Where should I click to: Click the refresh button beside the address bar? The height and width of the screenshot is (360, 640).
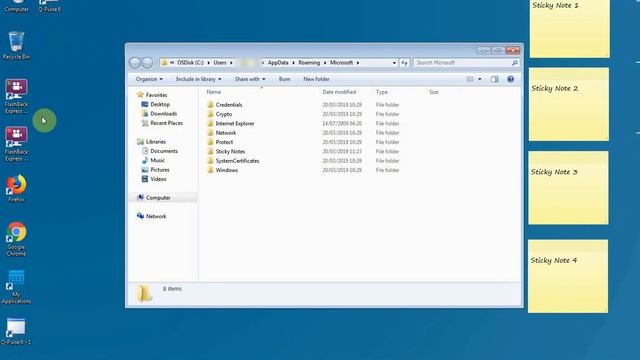[404, 63]
